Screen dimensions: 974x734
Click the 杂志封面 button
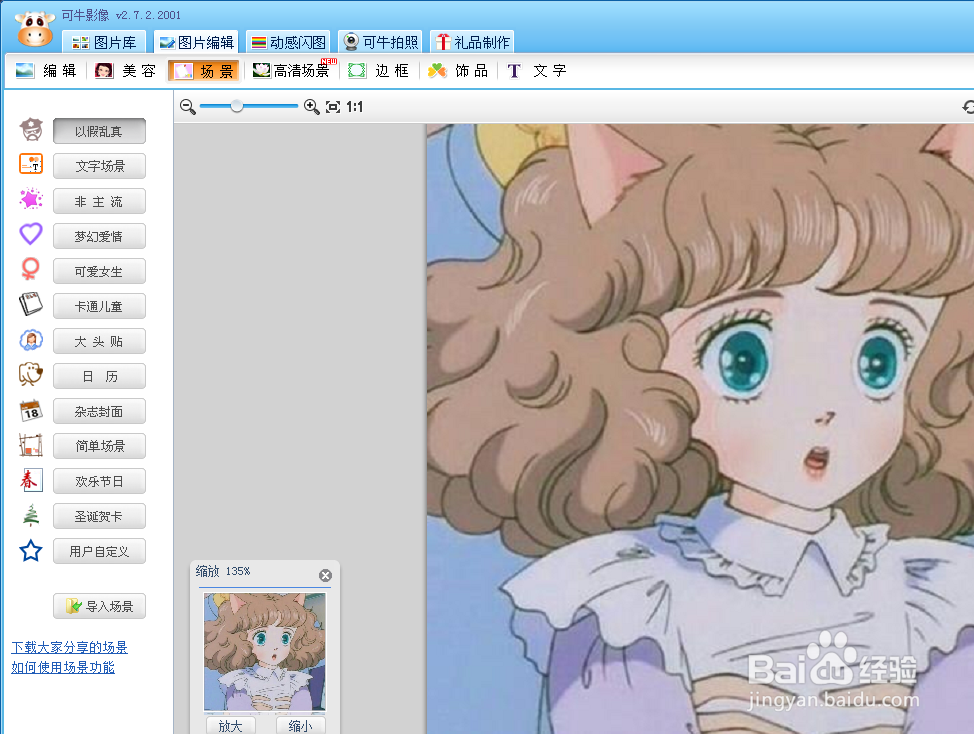(x=99, y=411)
